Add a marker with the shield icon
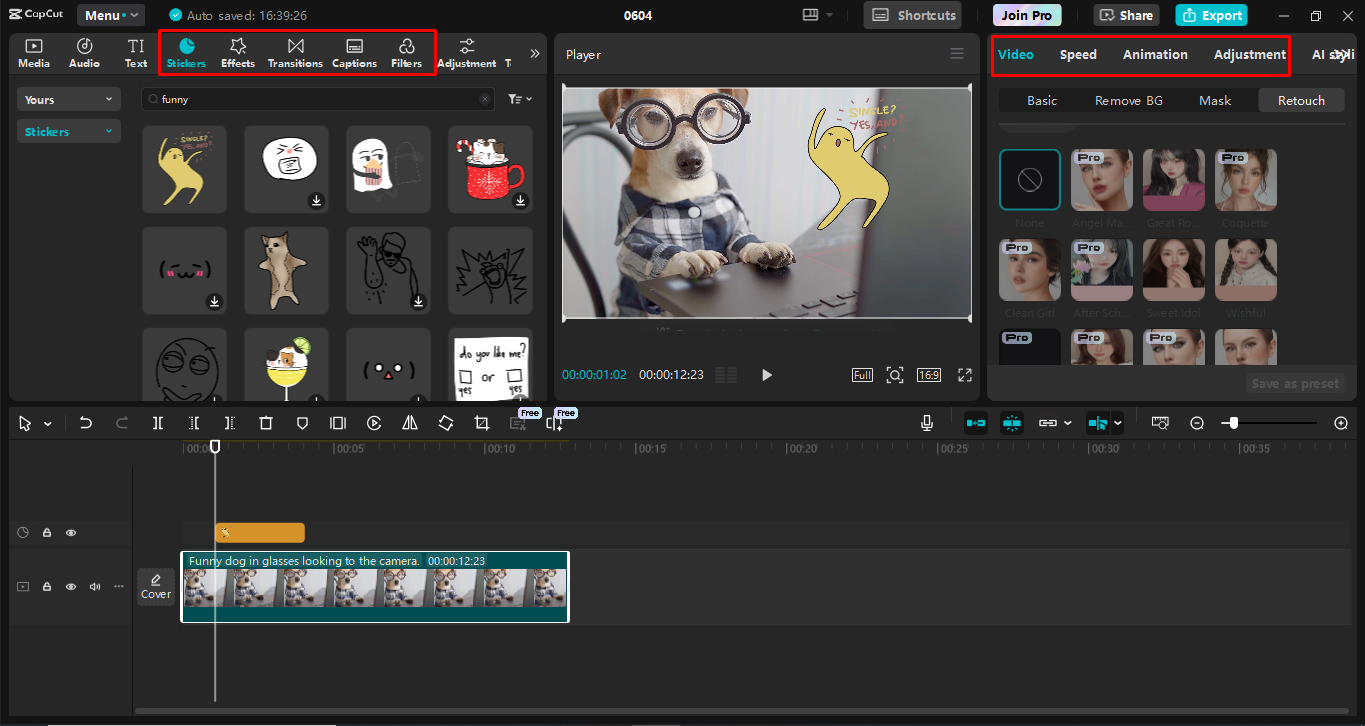Image resolution: width=1365 pixels, height=726 pixels. point(302,423)
